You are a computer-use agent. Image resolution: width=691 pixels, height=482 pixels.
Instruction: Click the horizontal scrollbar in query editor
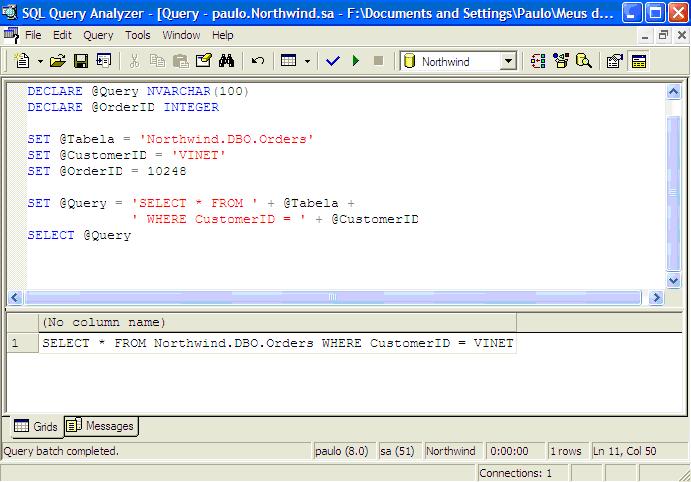coord(330,297)
